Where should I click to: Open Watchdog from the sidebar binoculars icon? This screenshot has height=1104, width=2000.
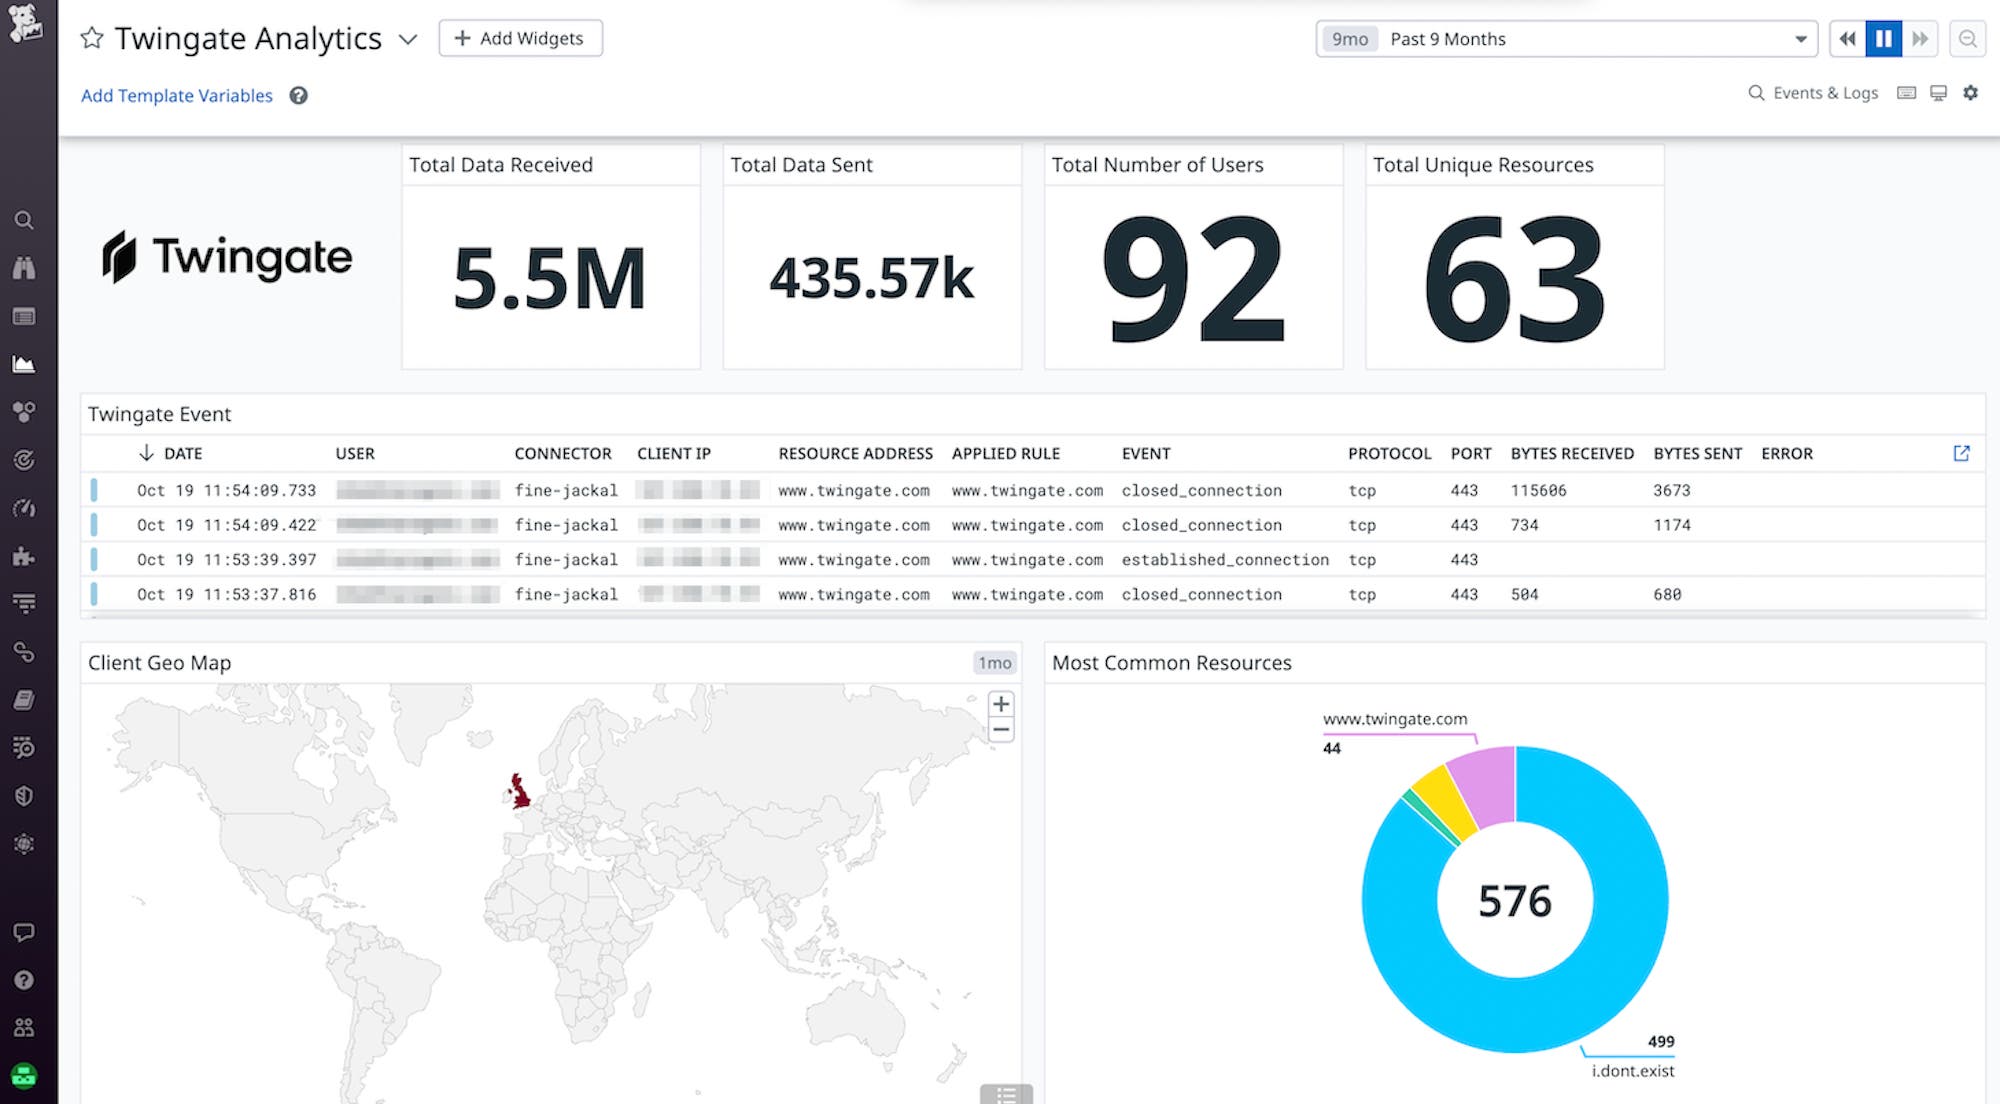coord(25,268)
